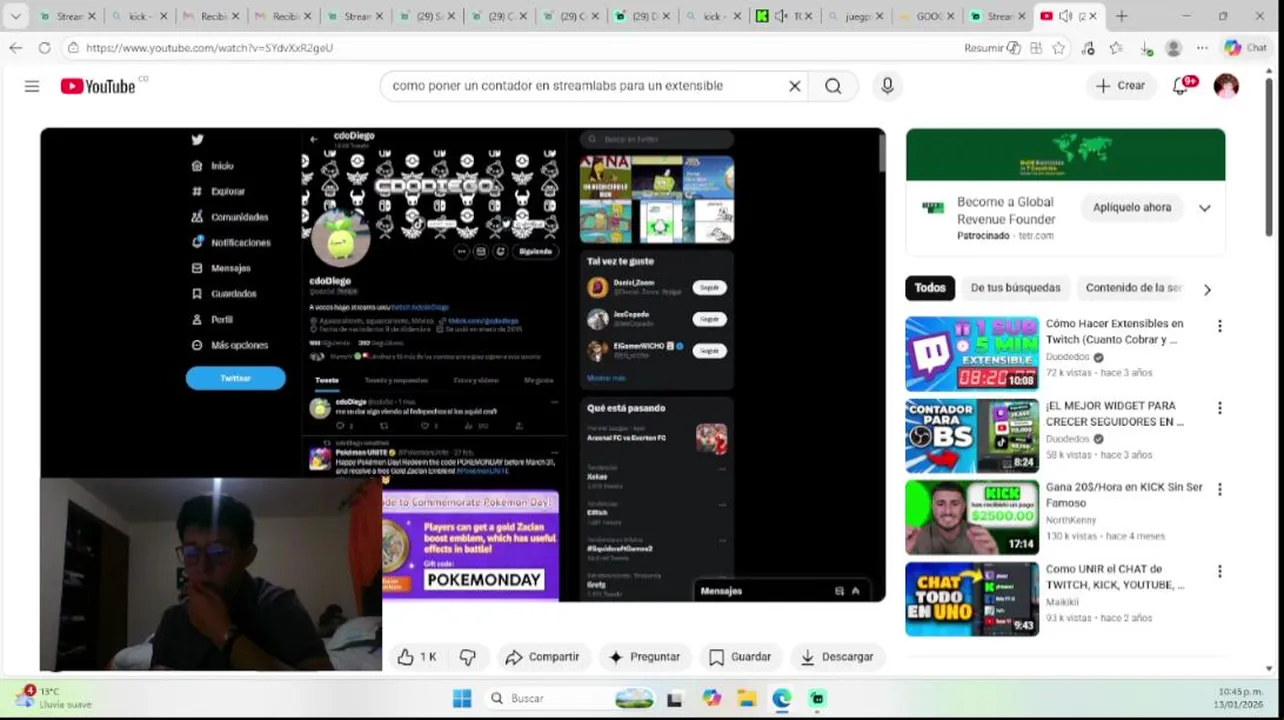Click the Resumir page summary button
Viewport: 1284px width, 720px height.
992,48
